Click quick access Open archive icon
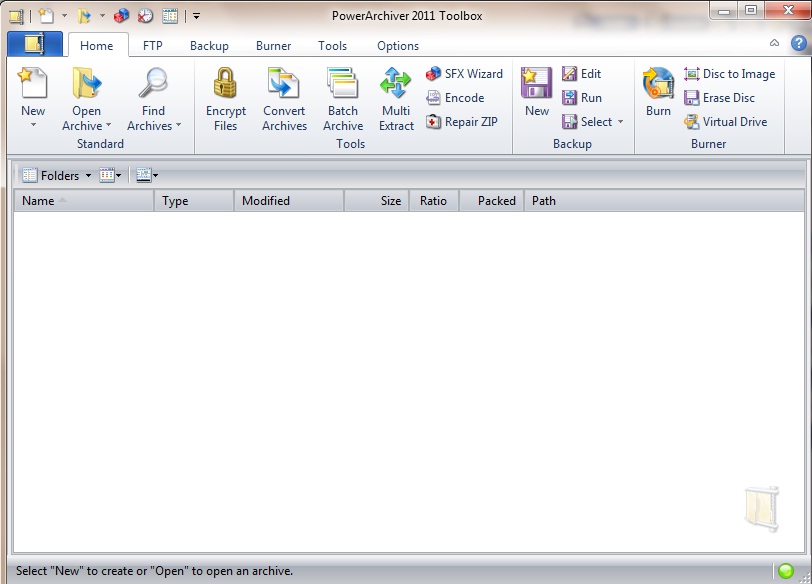Image resolution: width=812 pixels, height=584 pixels. tap(84, 16)
